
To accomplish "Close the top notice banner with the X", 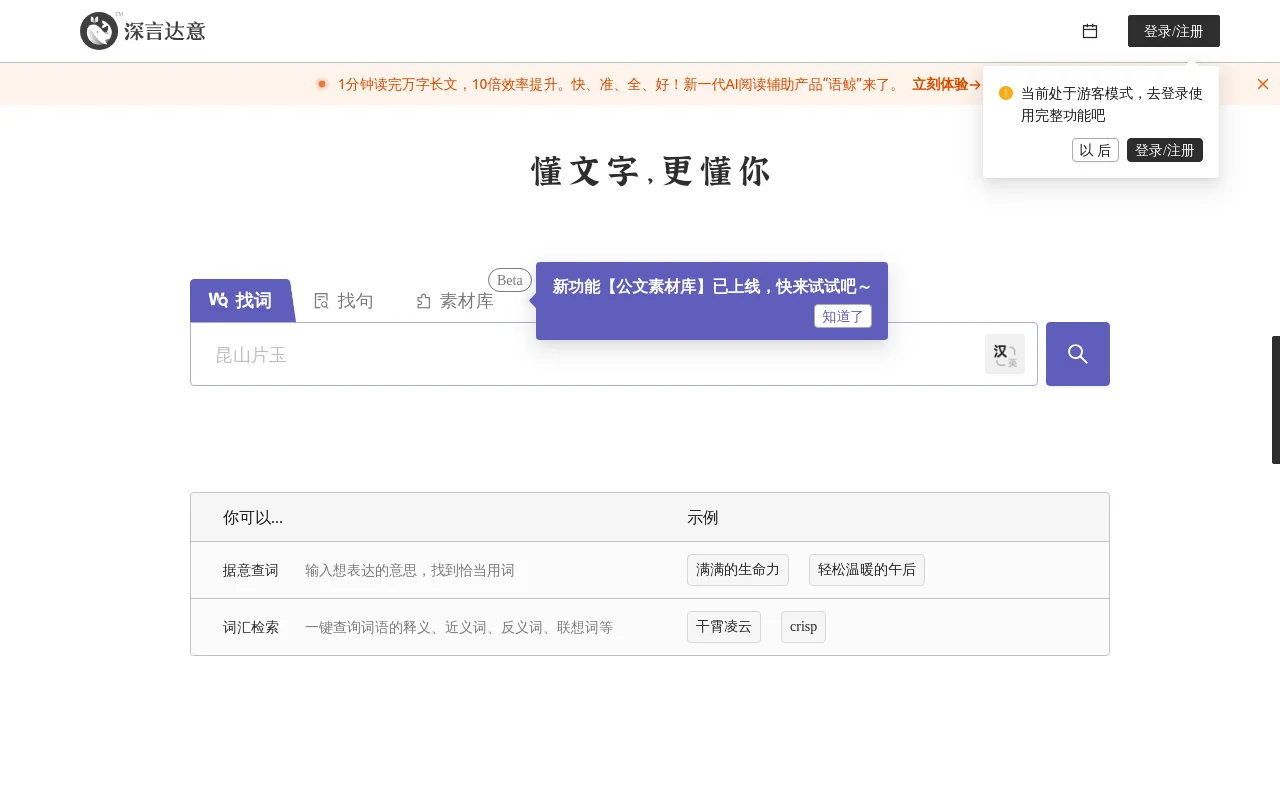I will 1263,84.
